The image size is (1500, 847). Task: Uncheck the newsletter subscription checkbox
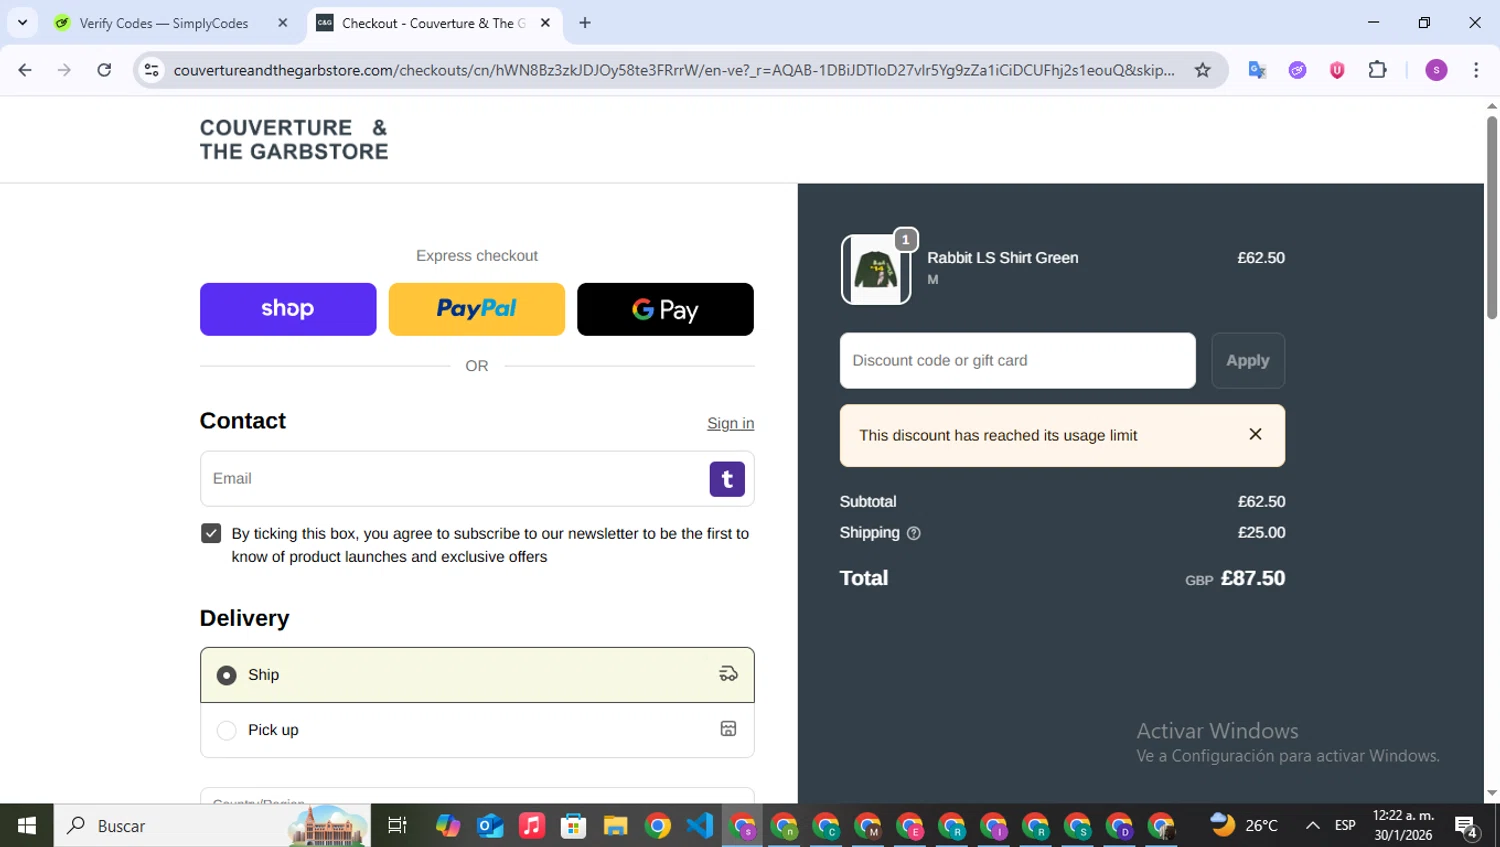[211, 533]
